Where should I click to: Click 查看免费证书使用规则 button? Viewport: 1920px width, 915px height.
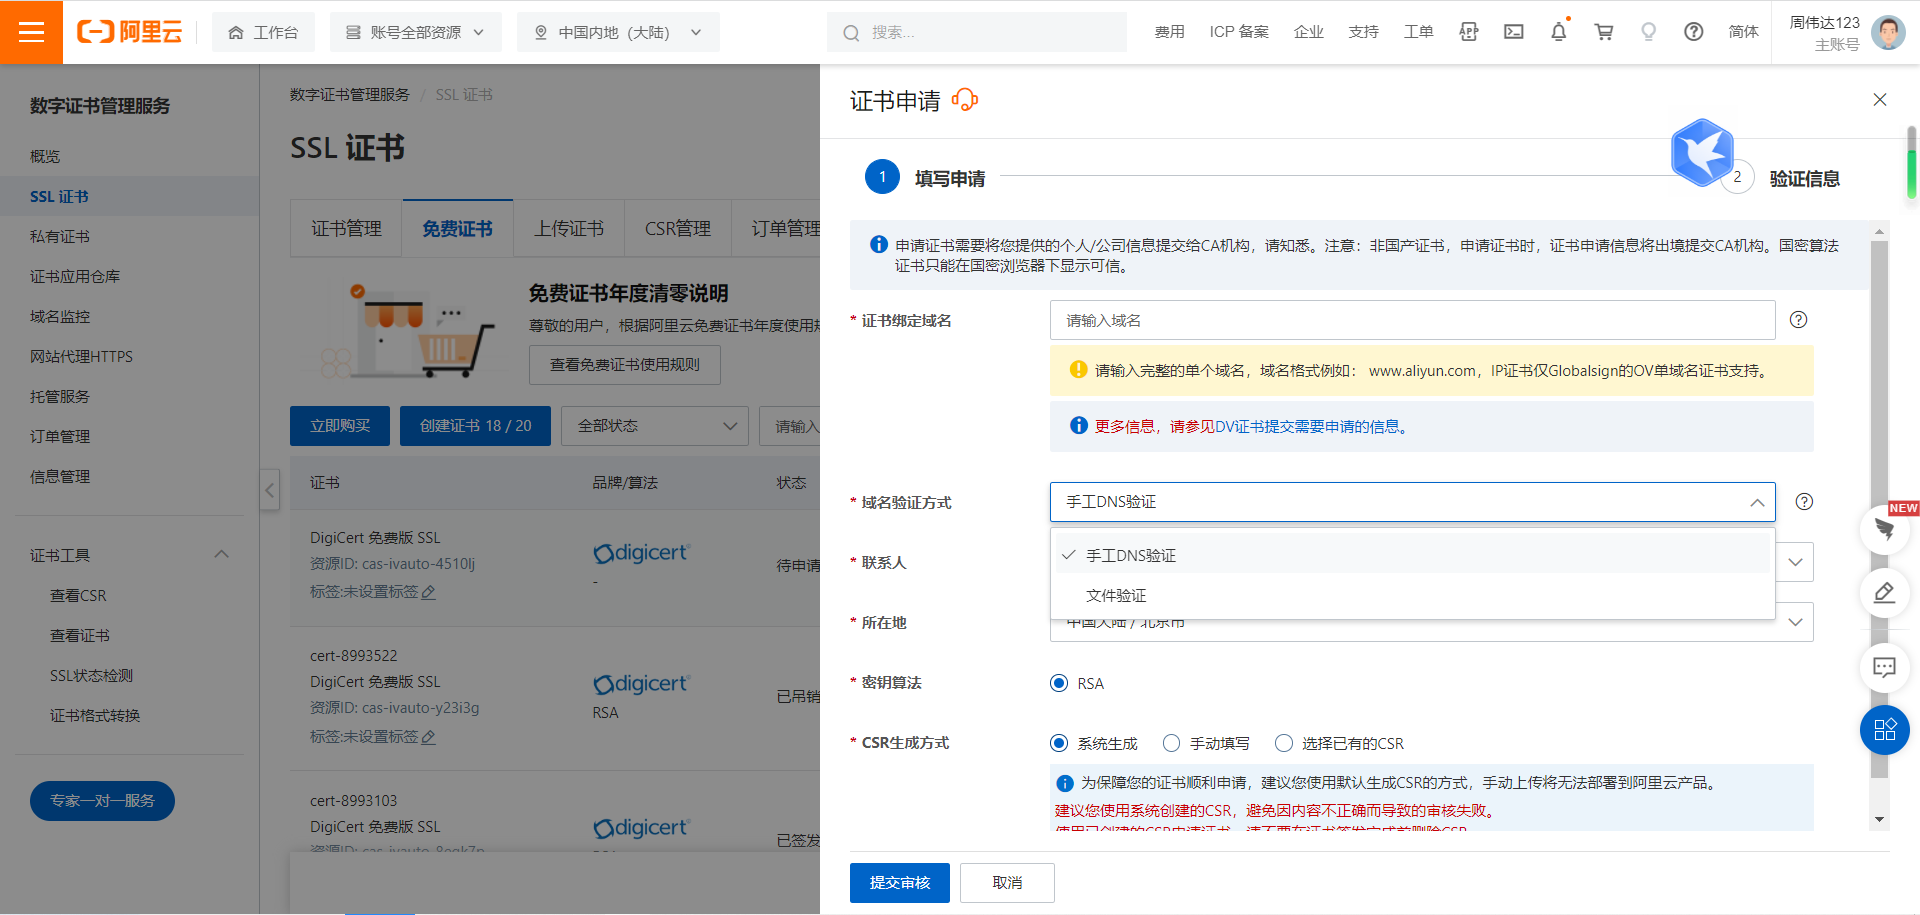click(x=625, y=365)
